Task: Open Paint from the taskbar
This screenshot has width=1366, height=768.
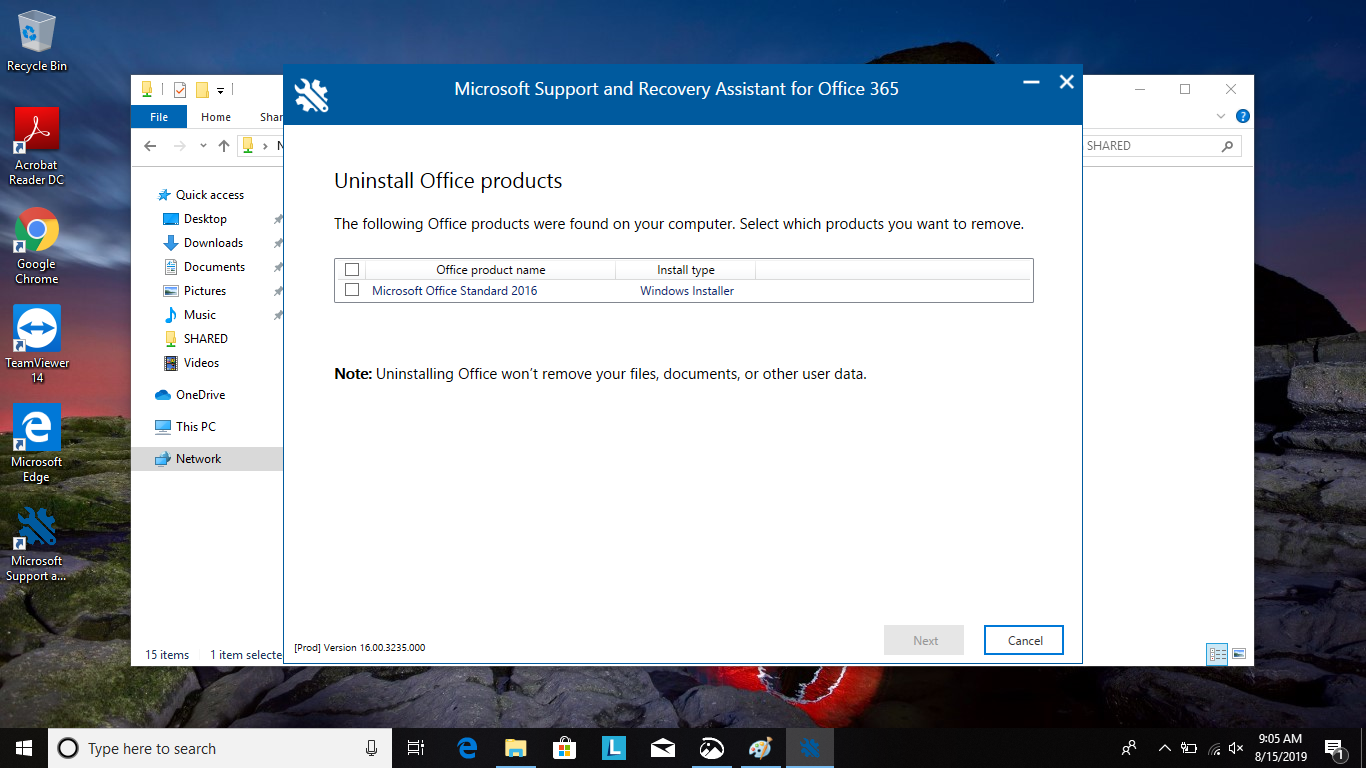Action: 761,748
